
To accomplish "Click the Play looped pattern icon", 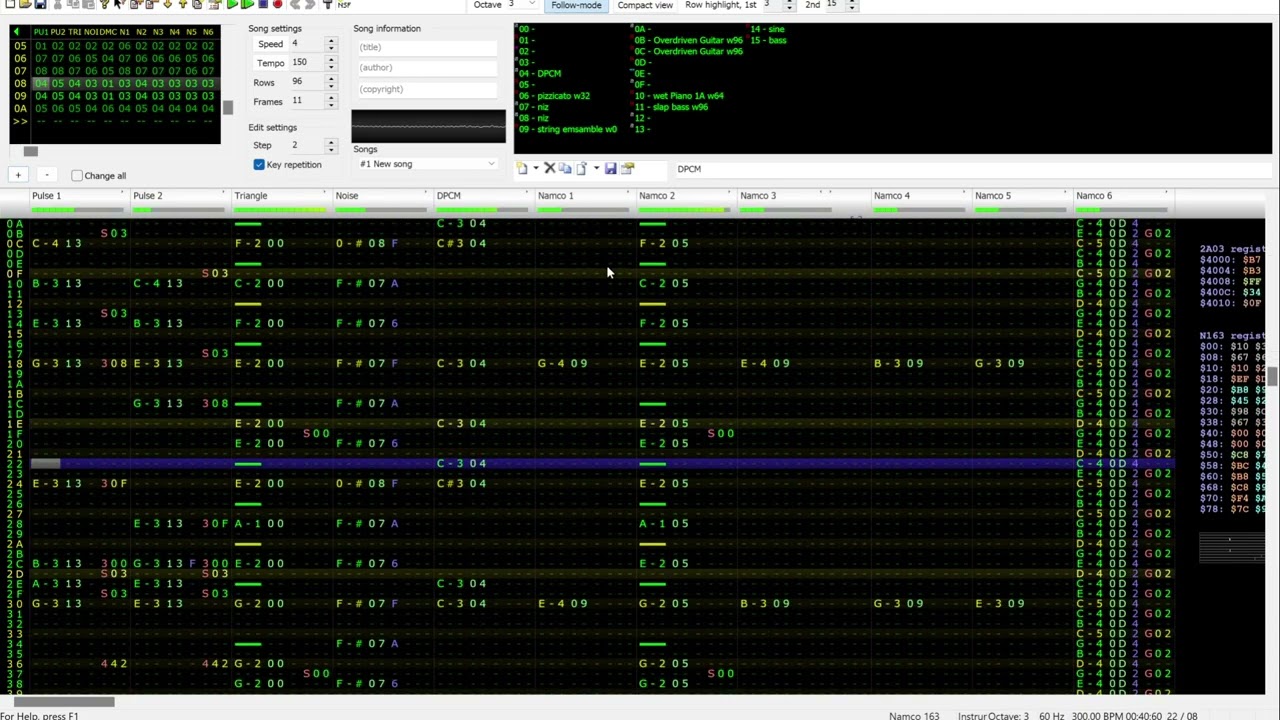I will (248, 4).
